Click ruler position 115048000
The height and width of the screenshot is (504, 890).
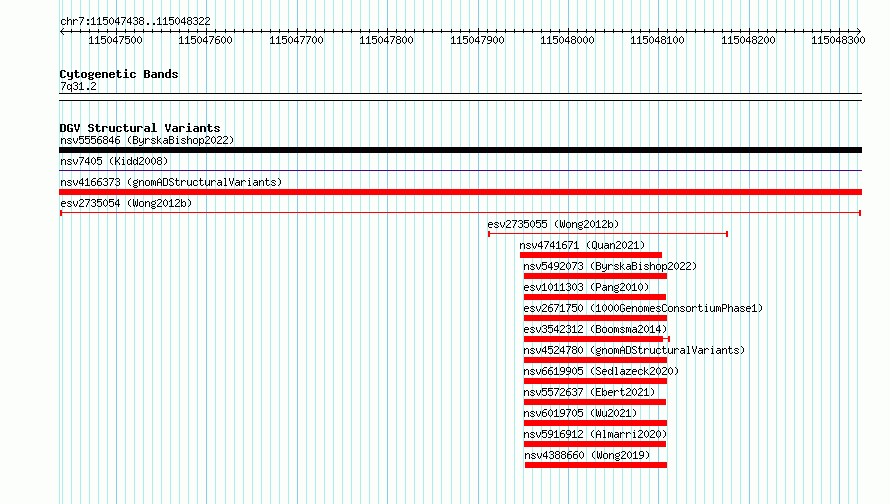pyautogui.click(x=567, y=40)
